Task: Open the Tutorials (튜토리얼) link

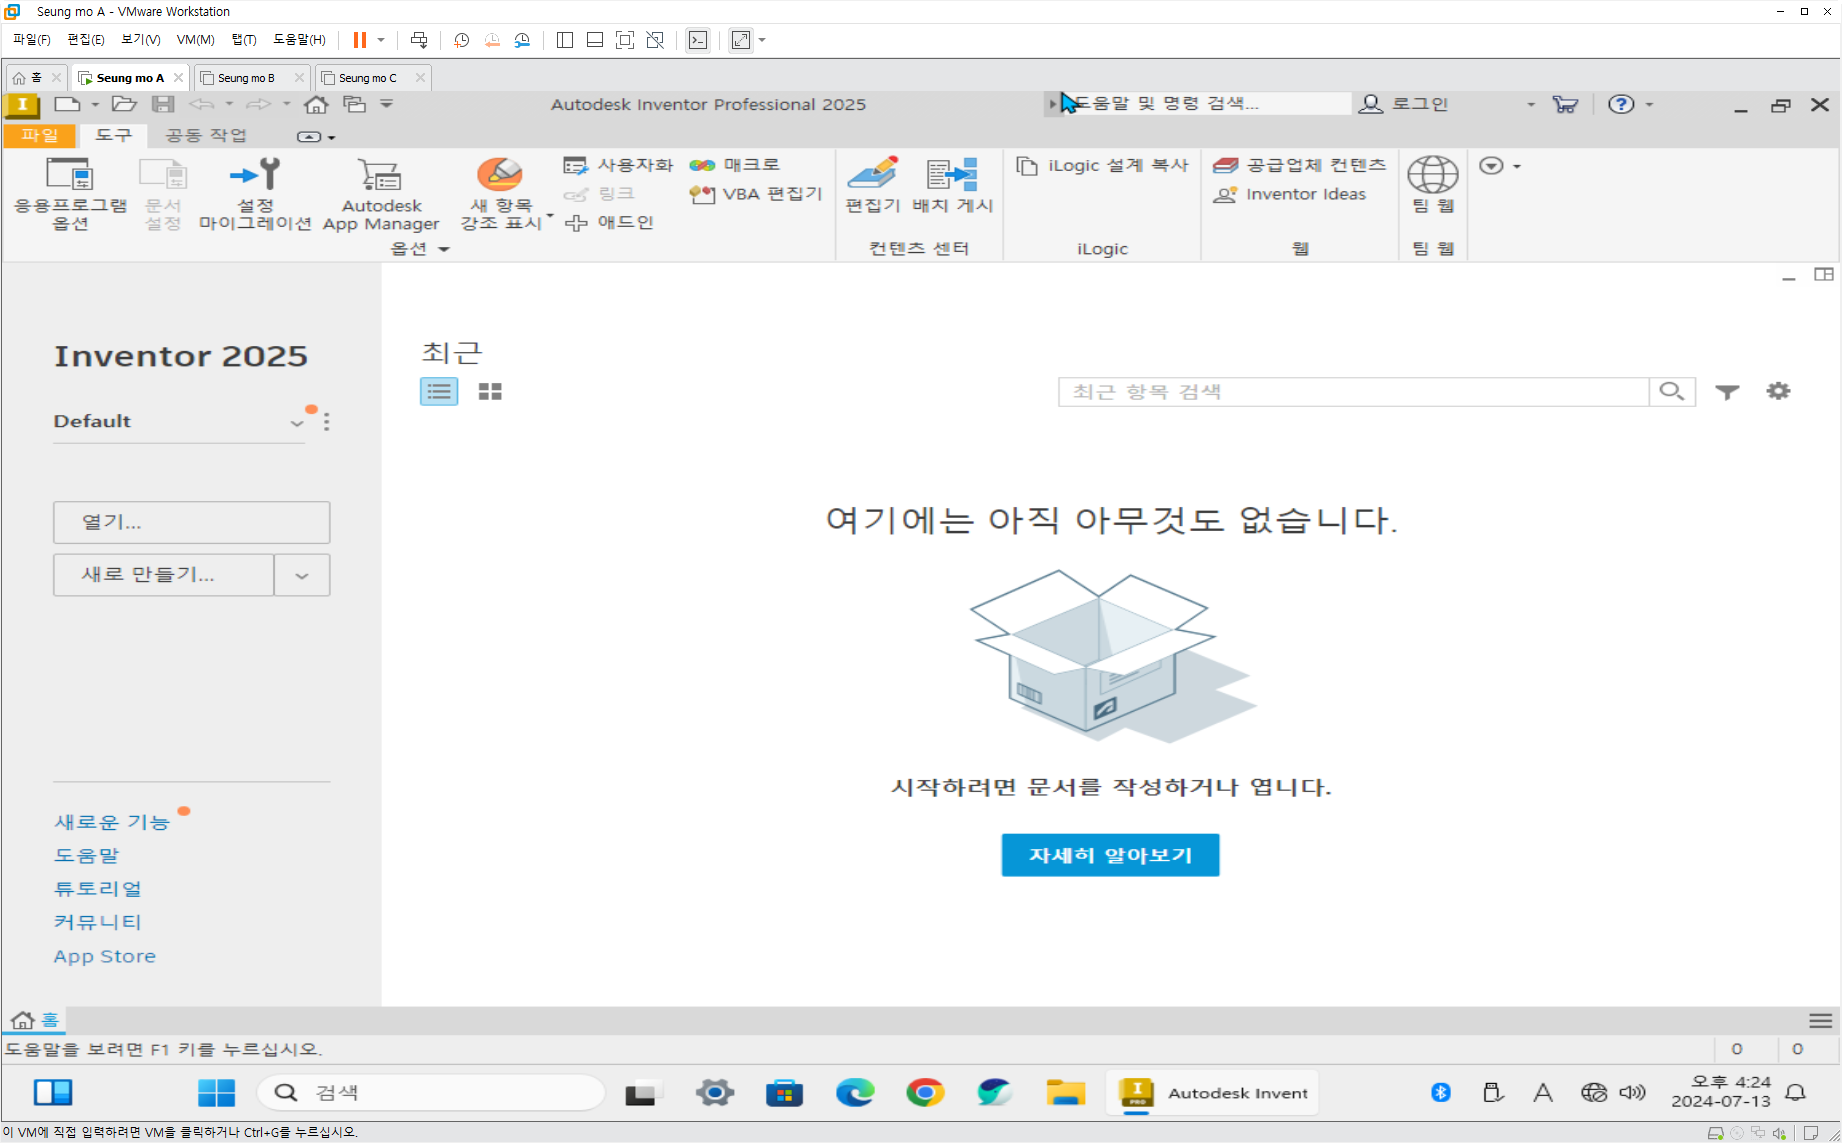Action: (x=98, y=889)
